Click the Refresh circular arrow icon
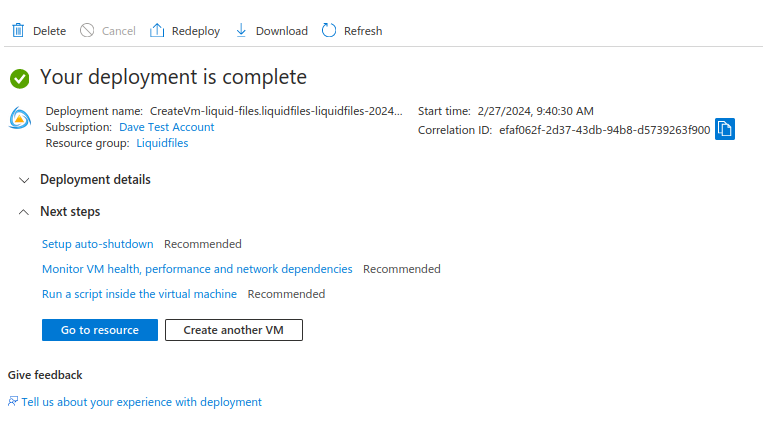 [x=329, y=30]
